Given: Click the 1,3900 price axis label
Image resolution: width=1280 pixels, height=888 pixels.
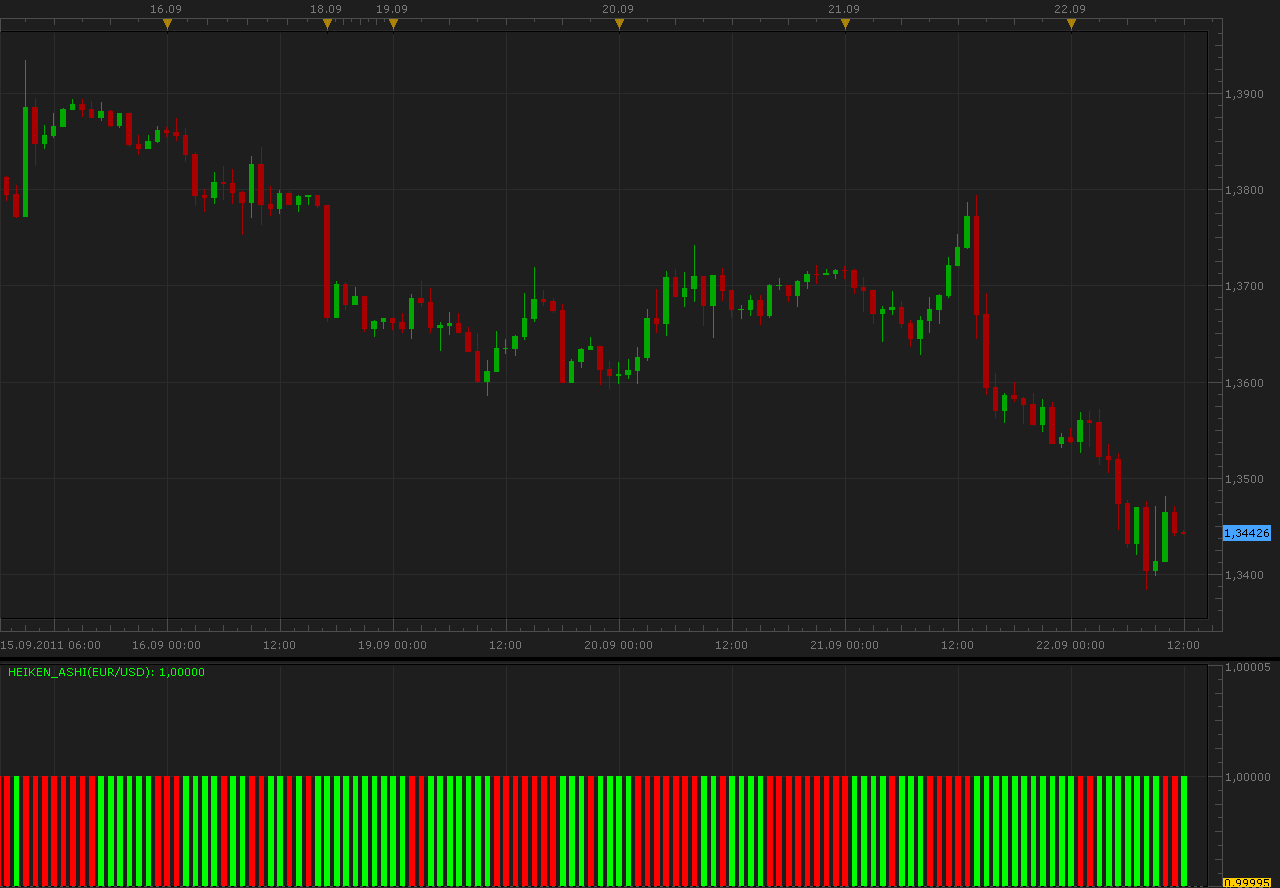Looking at the screenshot, I should tap(1244, 94).
